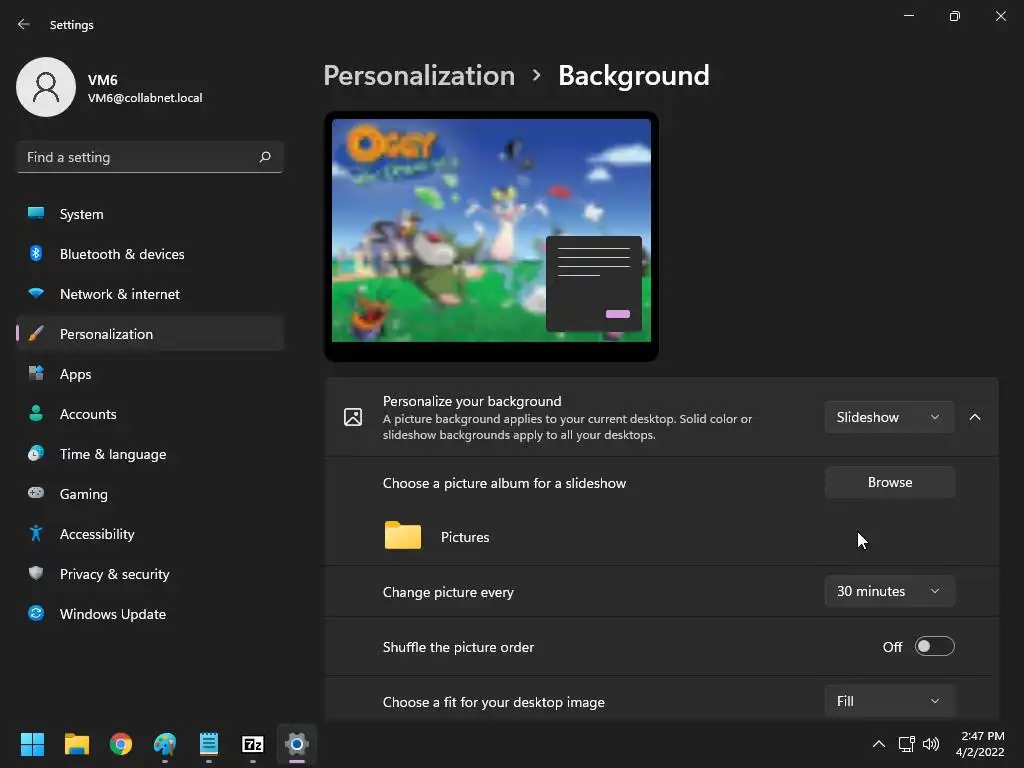Open Time & language settings
Viewport: 1024px width, 768px height.
[x=150, y=454]
